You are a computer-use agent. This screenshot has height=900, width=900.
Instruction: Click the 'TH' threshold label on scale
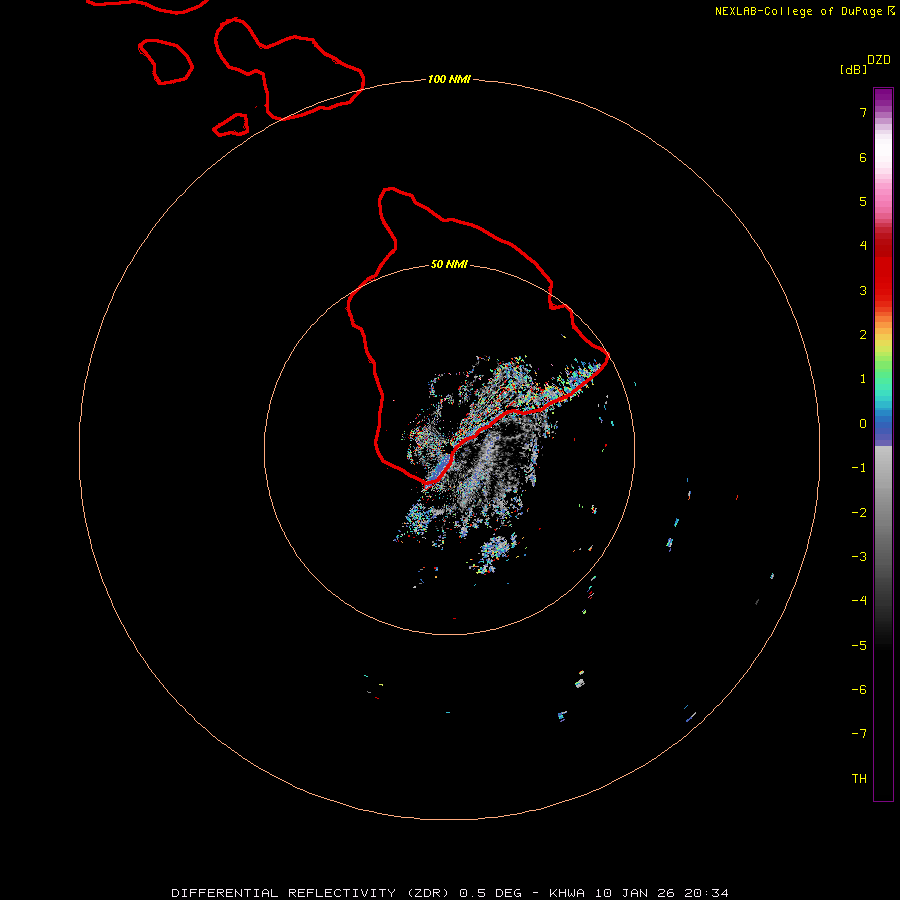tap(859, 779)
